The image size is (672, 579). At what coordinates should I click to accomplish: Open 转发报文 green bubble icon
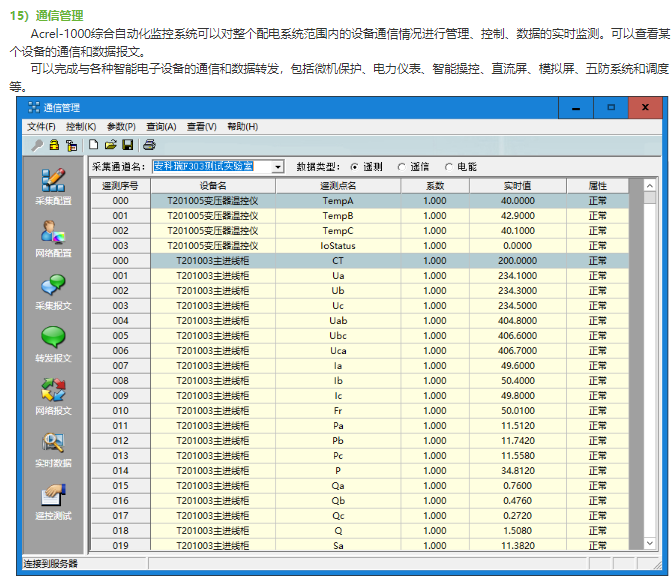[x=53, y=343]
